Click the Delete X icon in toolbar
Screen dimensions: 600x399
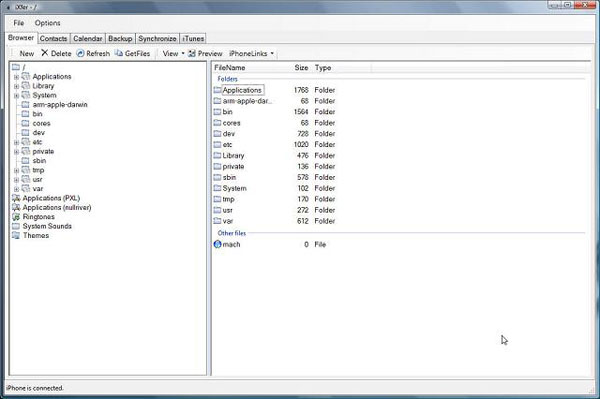pyautogui.click(x=45, y=53)
